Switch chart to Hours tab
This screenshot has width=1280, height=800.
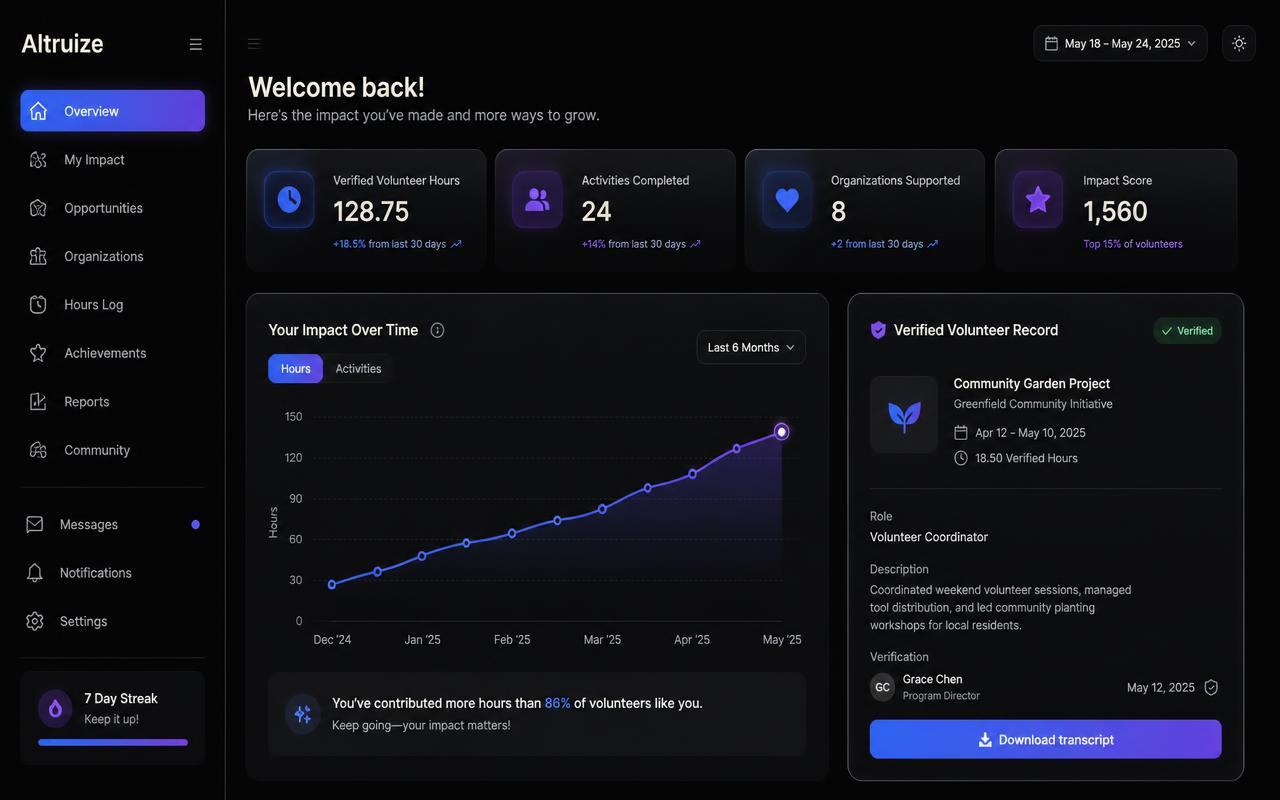click(295, 369)
